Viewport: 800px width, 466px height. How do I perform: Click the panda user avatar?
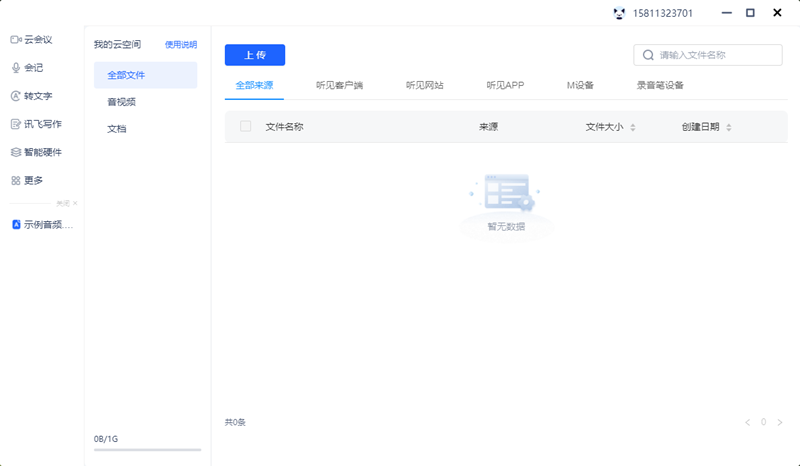click(619, 13)
